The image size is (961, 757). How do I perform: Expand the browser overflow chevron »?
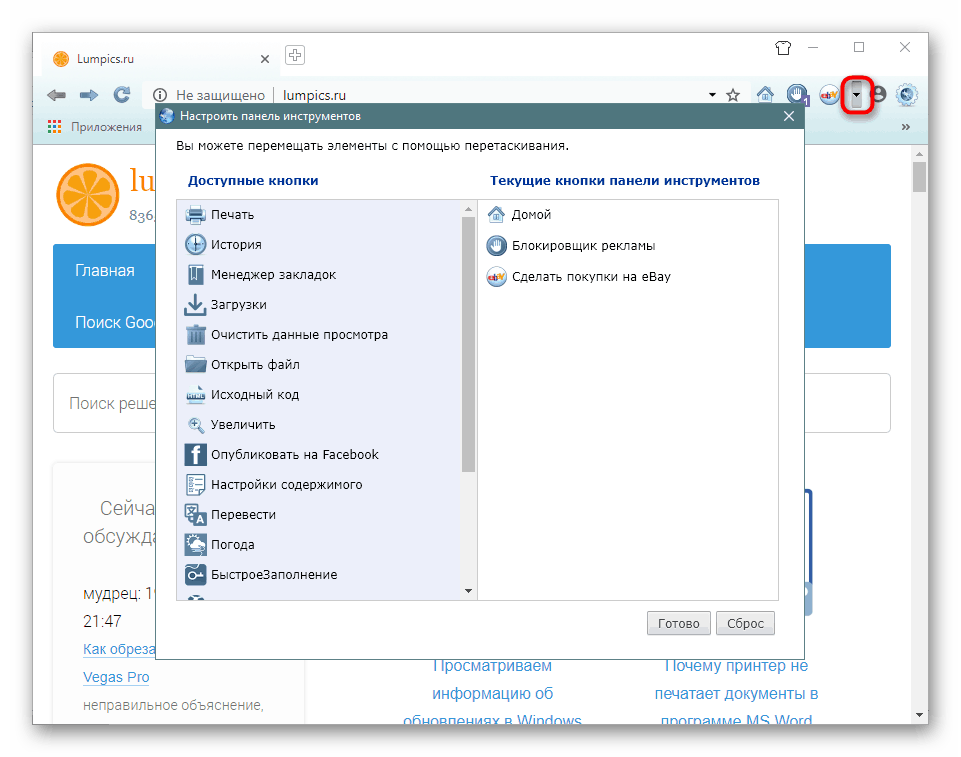905,127
